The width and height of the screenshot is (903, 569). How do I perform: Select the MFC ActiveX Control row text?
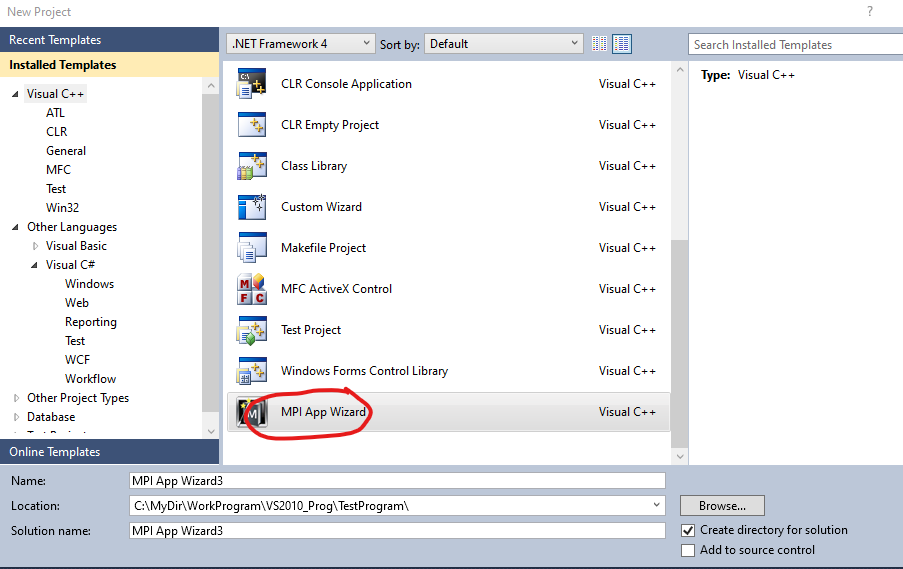click(x=336, y=289)
